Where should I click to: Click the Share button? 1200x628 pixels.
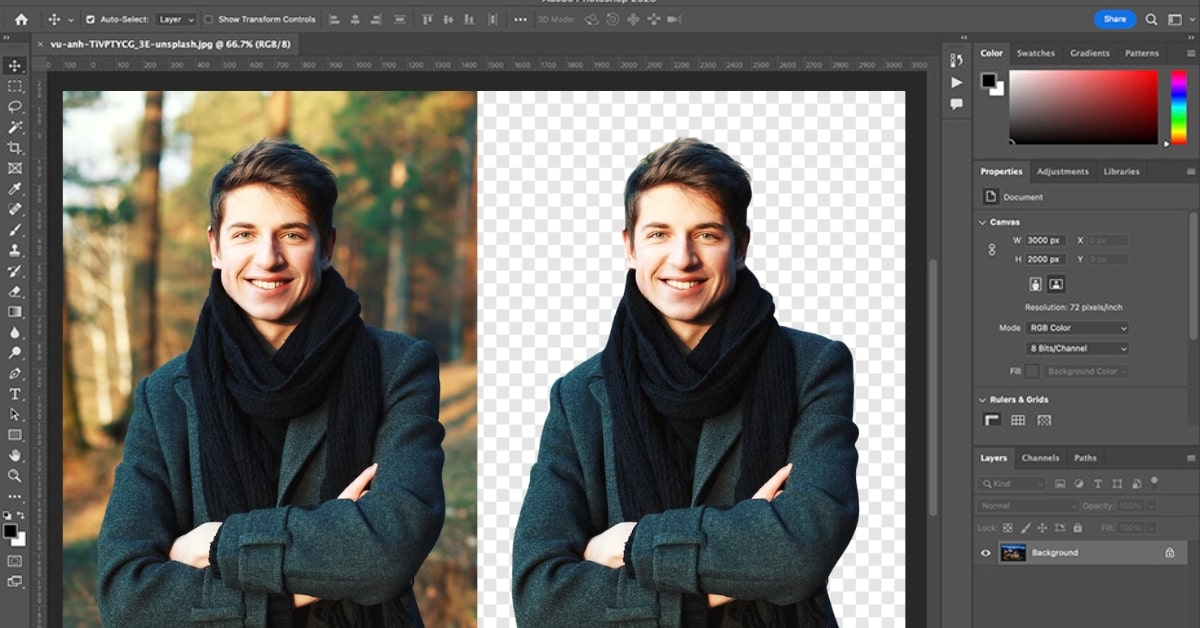[1115, 19]
